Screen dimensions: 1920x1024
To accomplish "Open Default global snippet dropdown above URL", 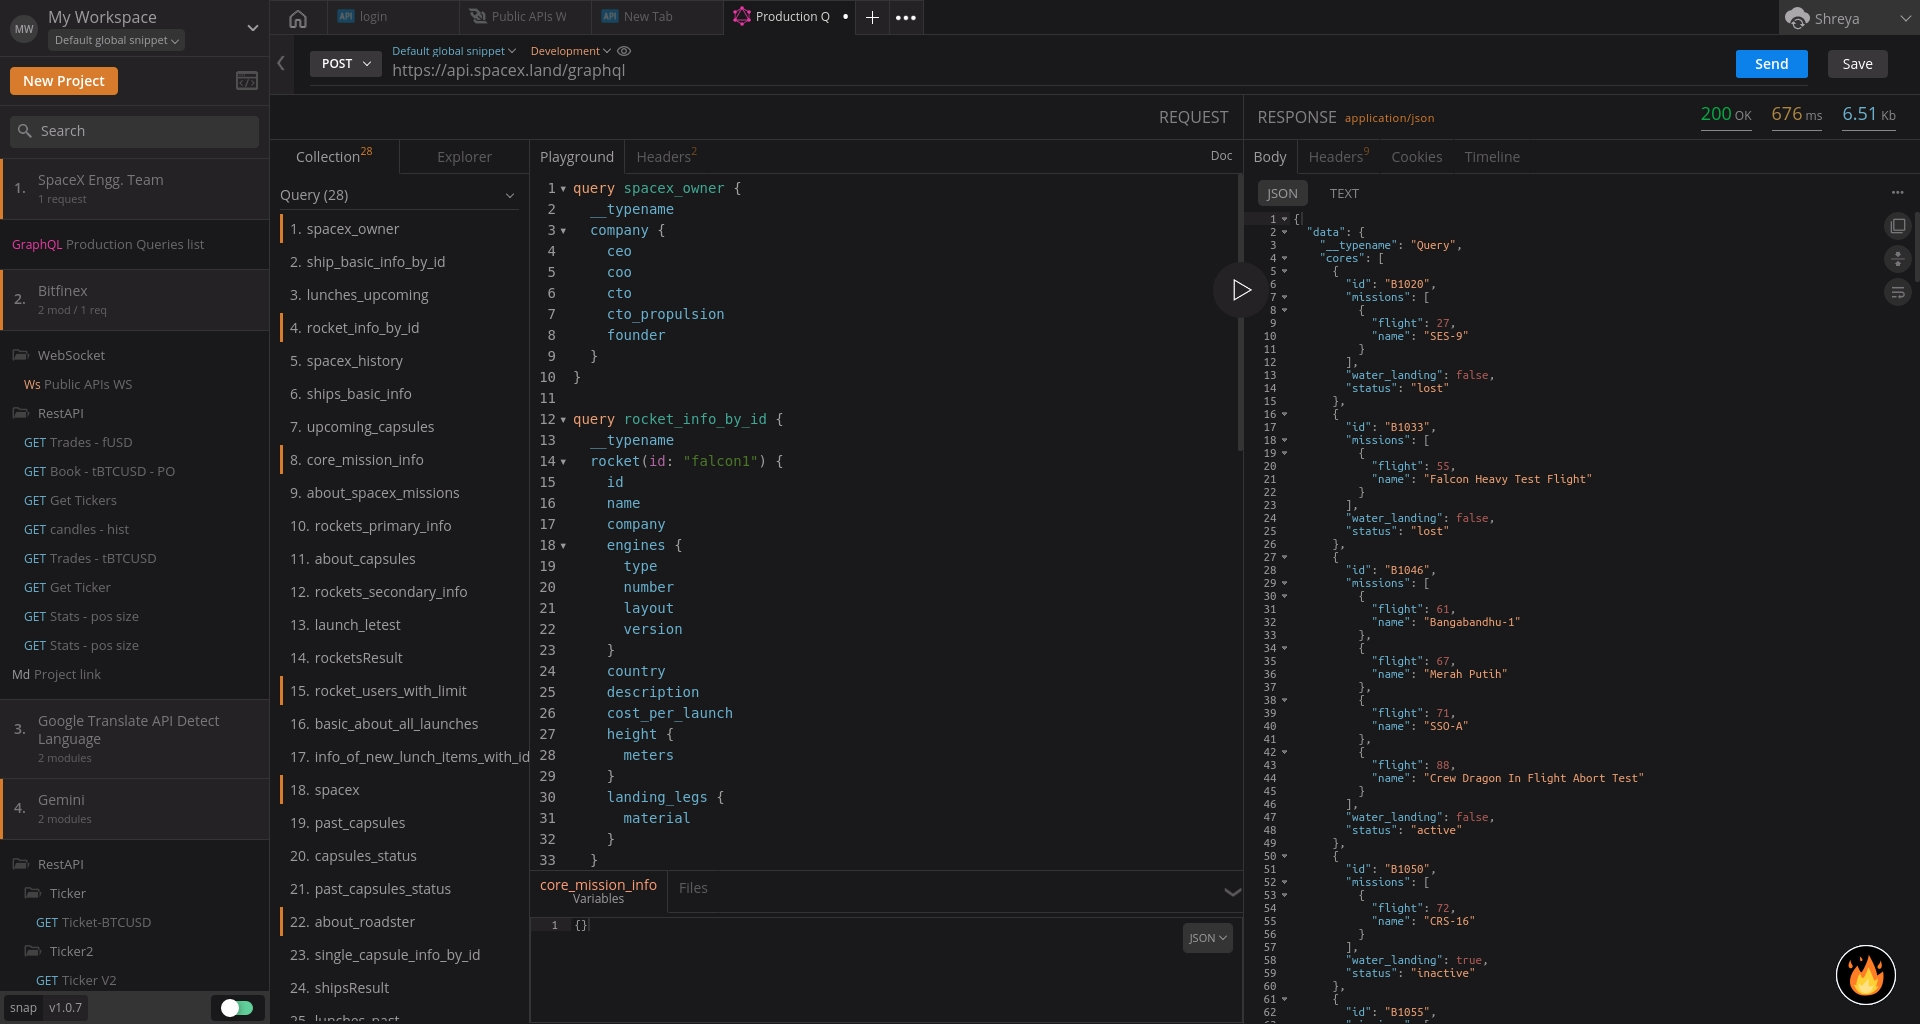I will click(x=453, y=51).
